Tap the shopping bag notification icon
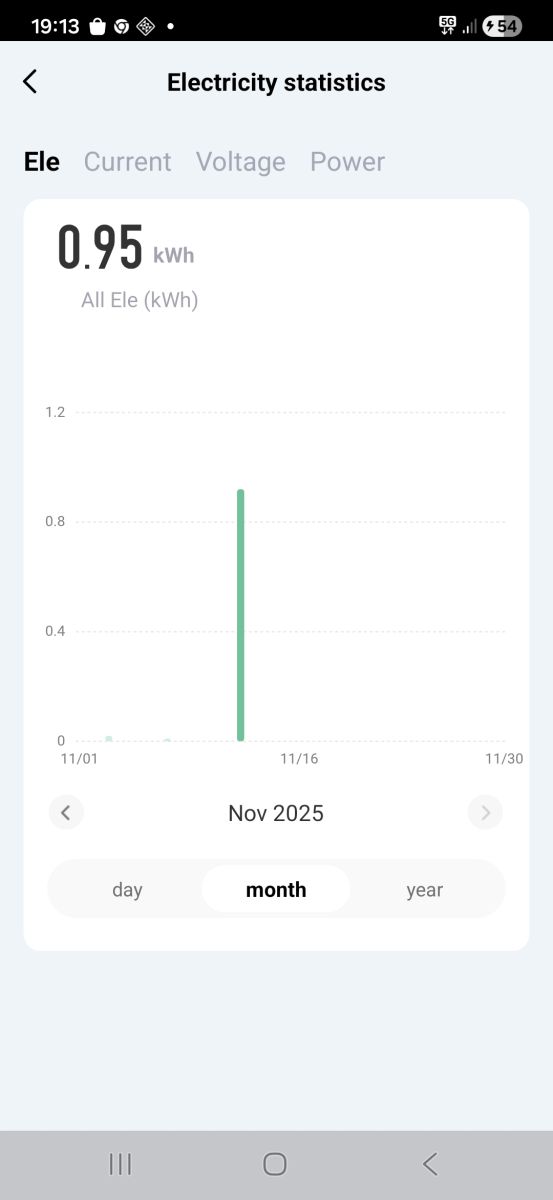The image size is (553, 1200). pyautogui.click(x=97, y=27)
